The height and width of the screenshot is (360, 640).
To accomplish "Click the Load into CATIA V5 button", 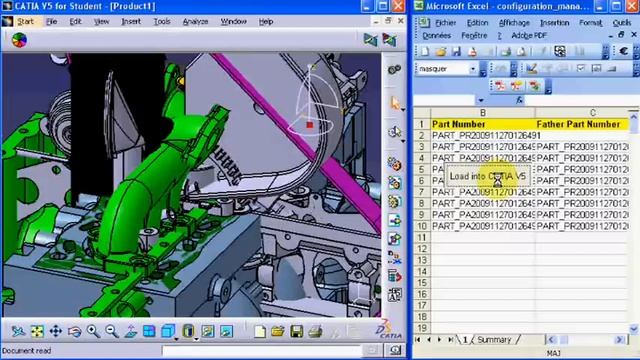I will 487,176.
